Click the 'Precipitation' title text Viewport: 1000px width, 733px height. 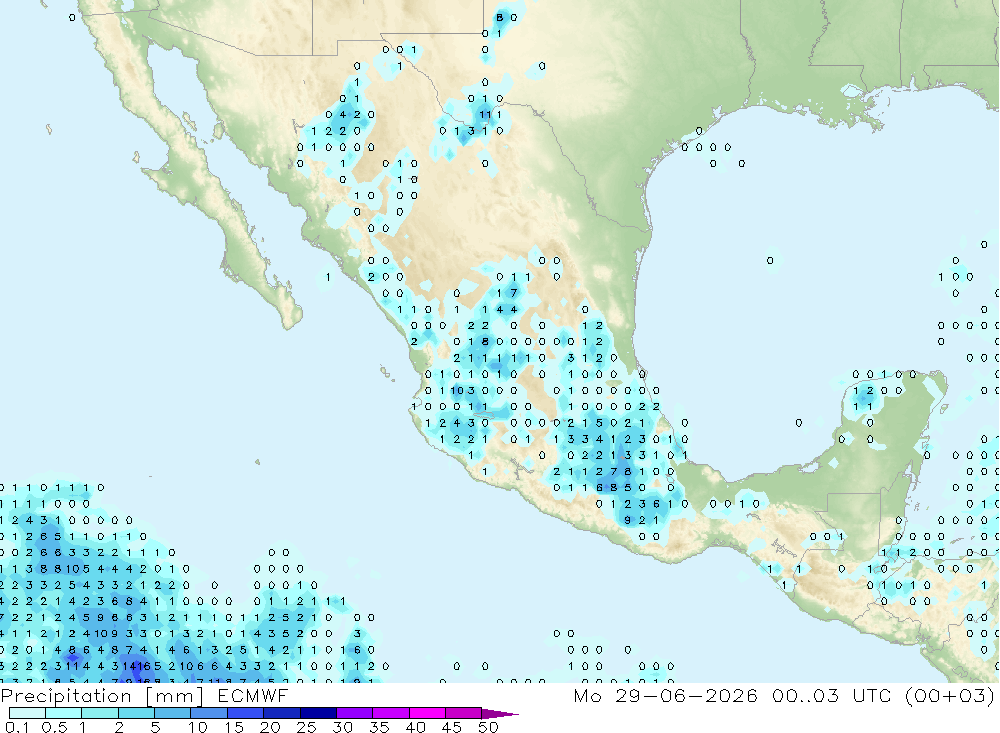66,696
